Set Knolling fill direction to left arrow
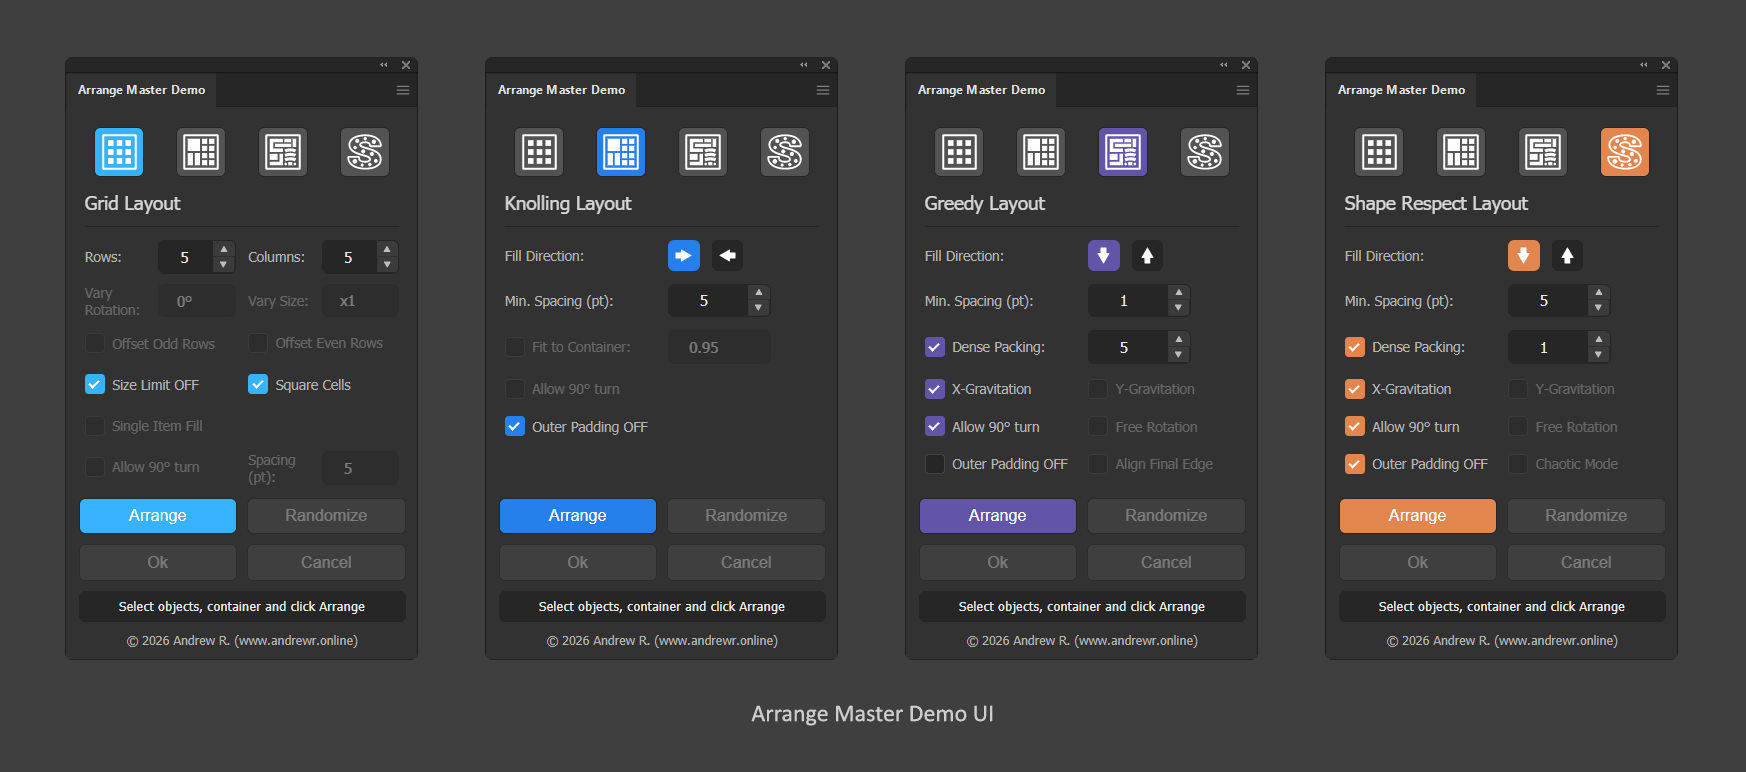 728,256
